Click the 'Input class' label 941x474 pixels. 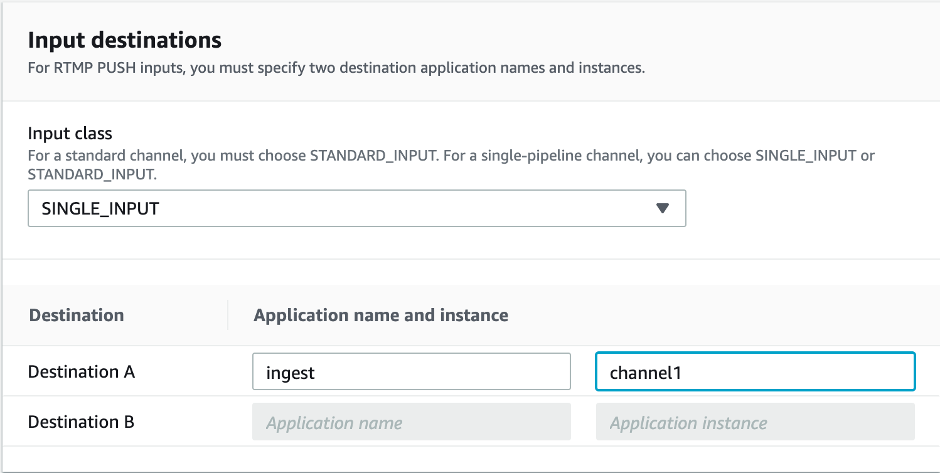click(x=70, y=134)
